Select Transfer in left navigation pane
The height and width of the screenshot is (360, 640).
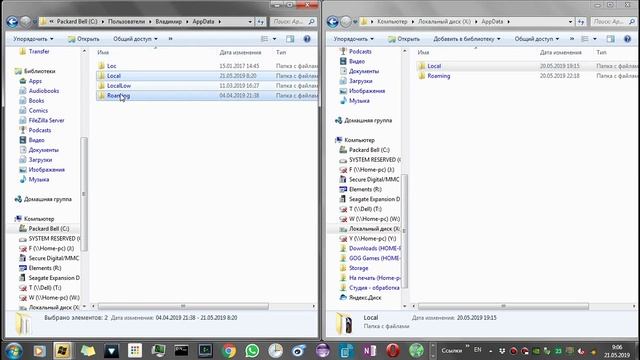coord(39,51)
